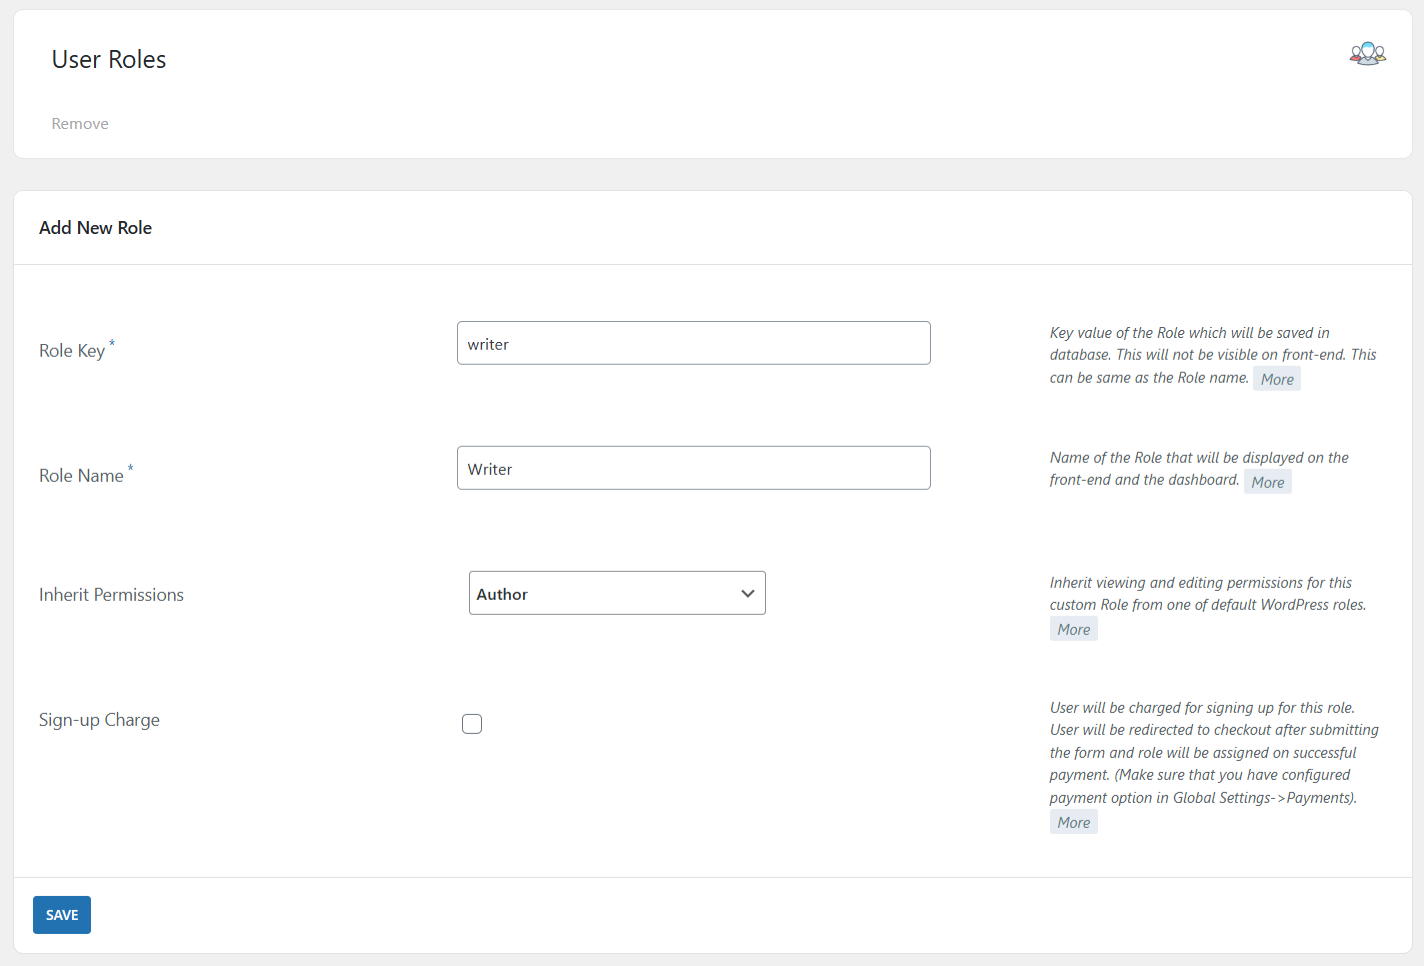
Task: Click the Sign-up Charge help description paragraph
Action: pyautogui.click(x=1210, y=752)
